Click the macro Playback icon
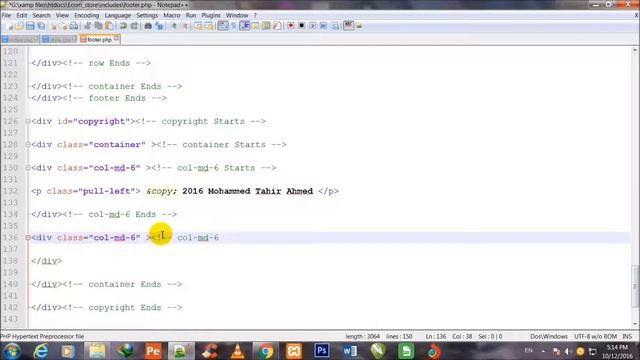This screenshot has width=640, height=360. (312, 26)
